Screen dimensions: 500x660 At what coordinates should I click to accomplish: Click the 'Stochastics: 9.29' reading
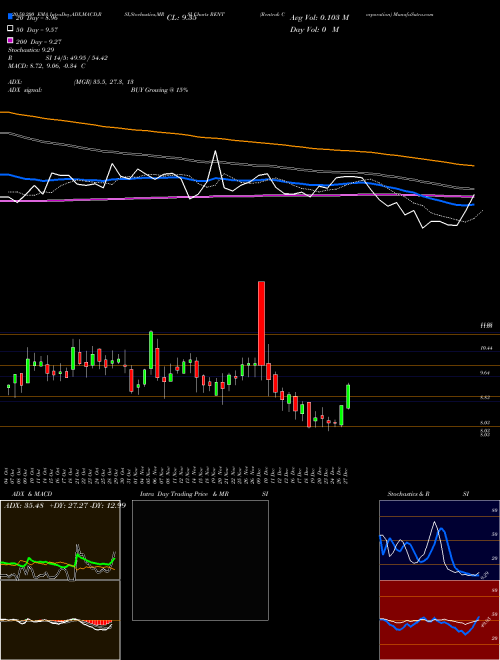click(x=31, y=50)
